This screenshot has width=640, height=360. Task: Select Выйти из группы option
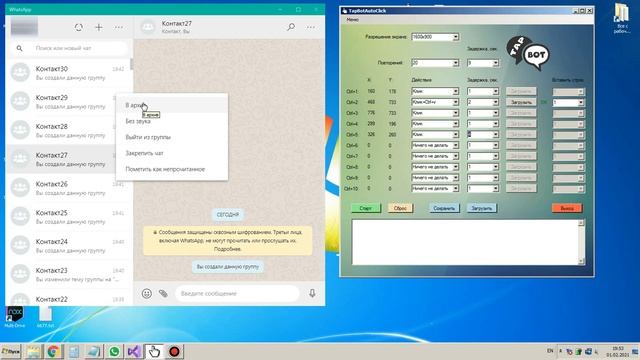point(172,137)
